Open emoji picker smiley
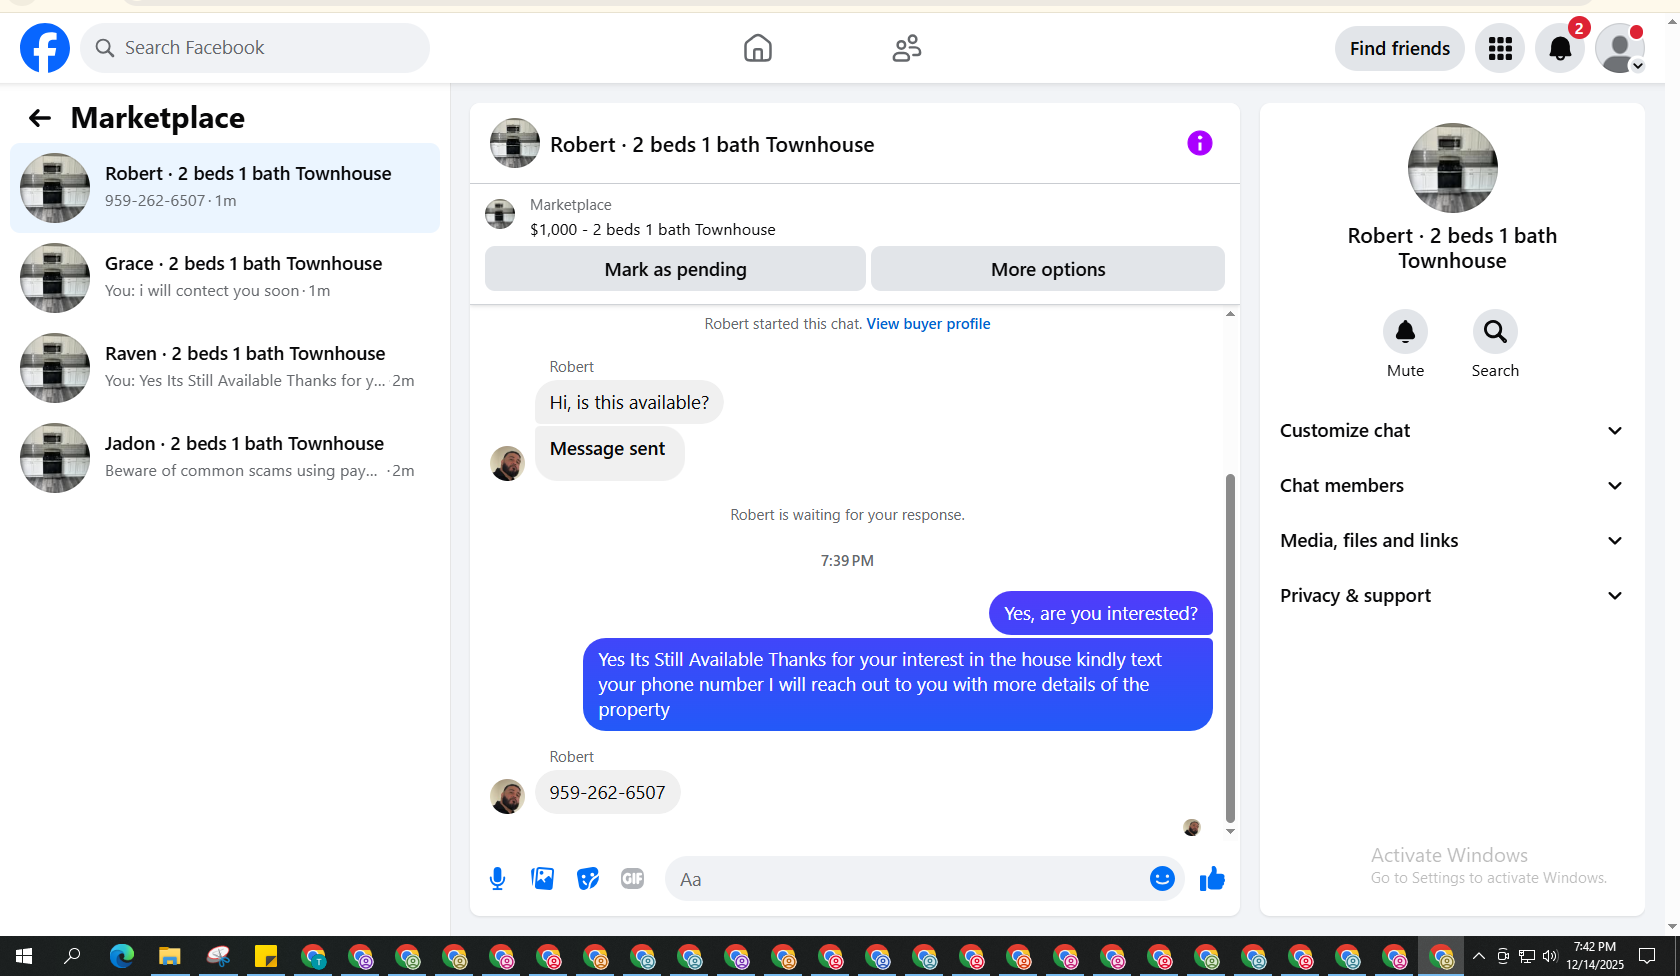 [x=1162, y=879]
